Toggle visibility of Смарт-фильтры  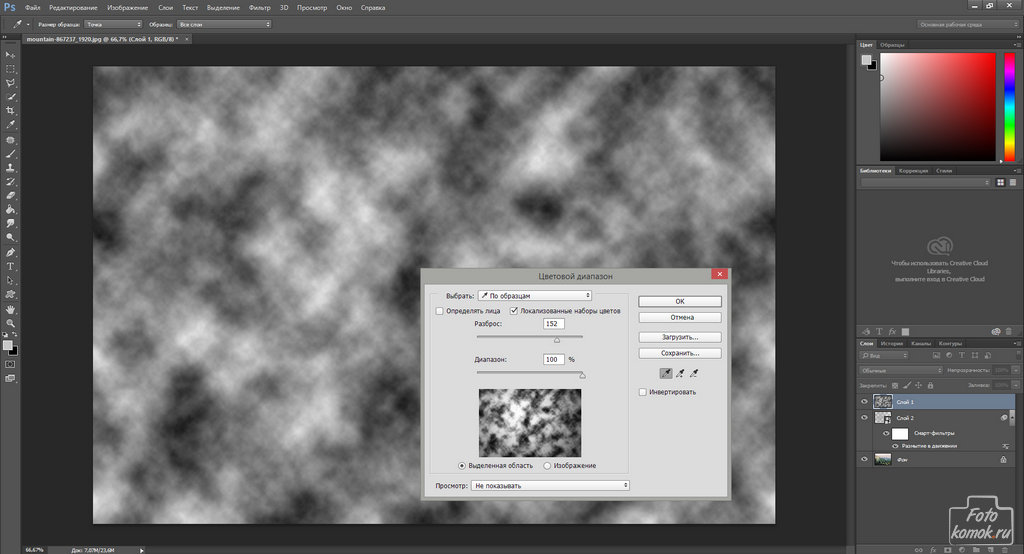click(886, 433)
